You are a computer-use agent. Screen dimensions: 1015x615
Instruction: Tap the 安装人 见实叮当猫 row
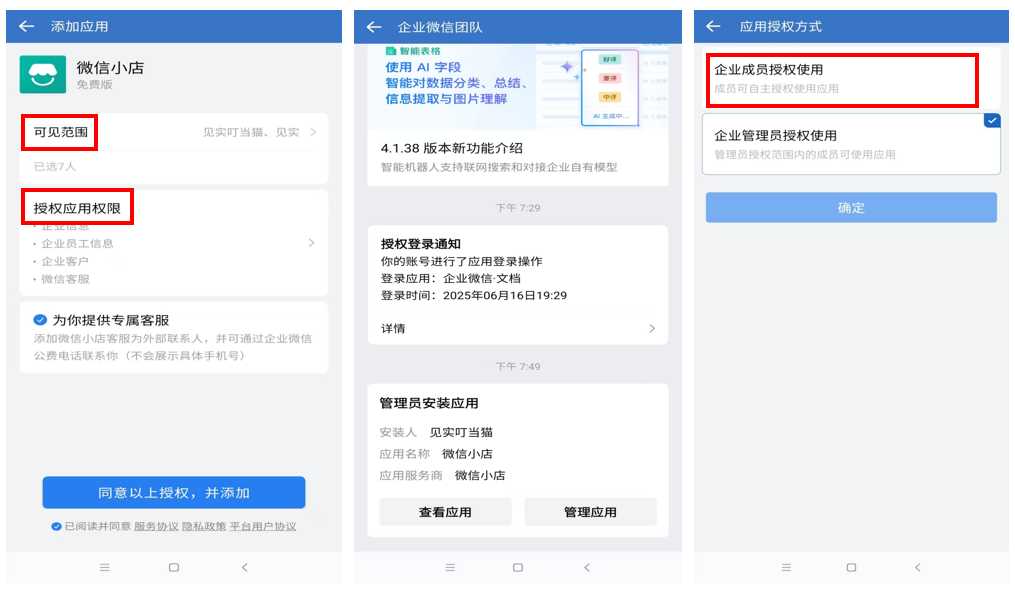pos(436,432)
